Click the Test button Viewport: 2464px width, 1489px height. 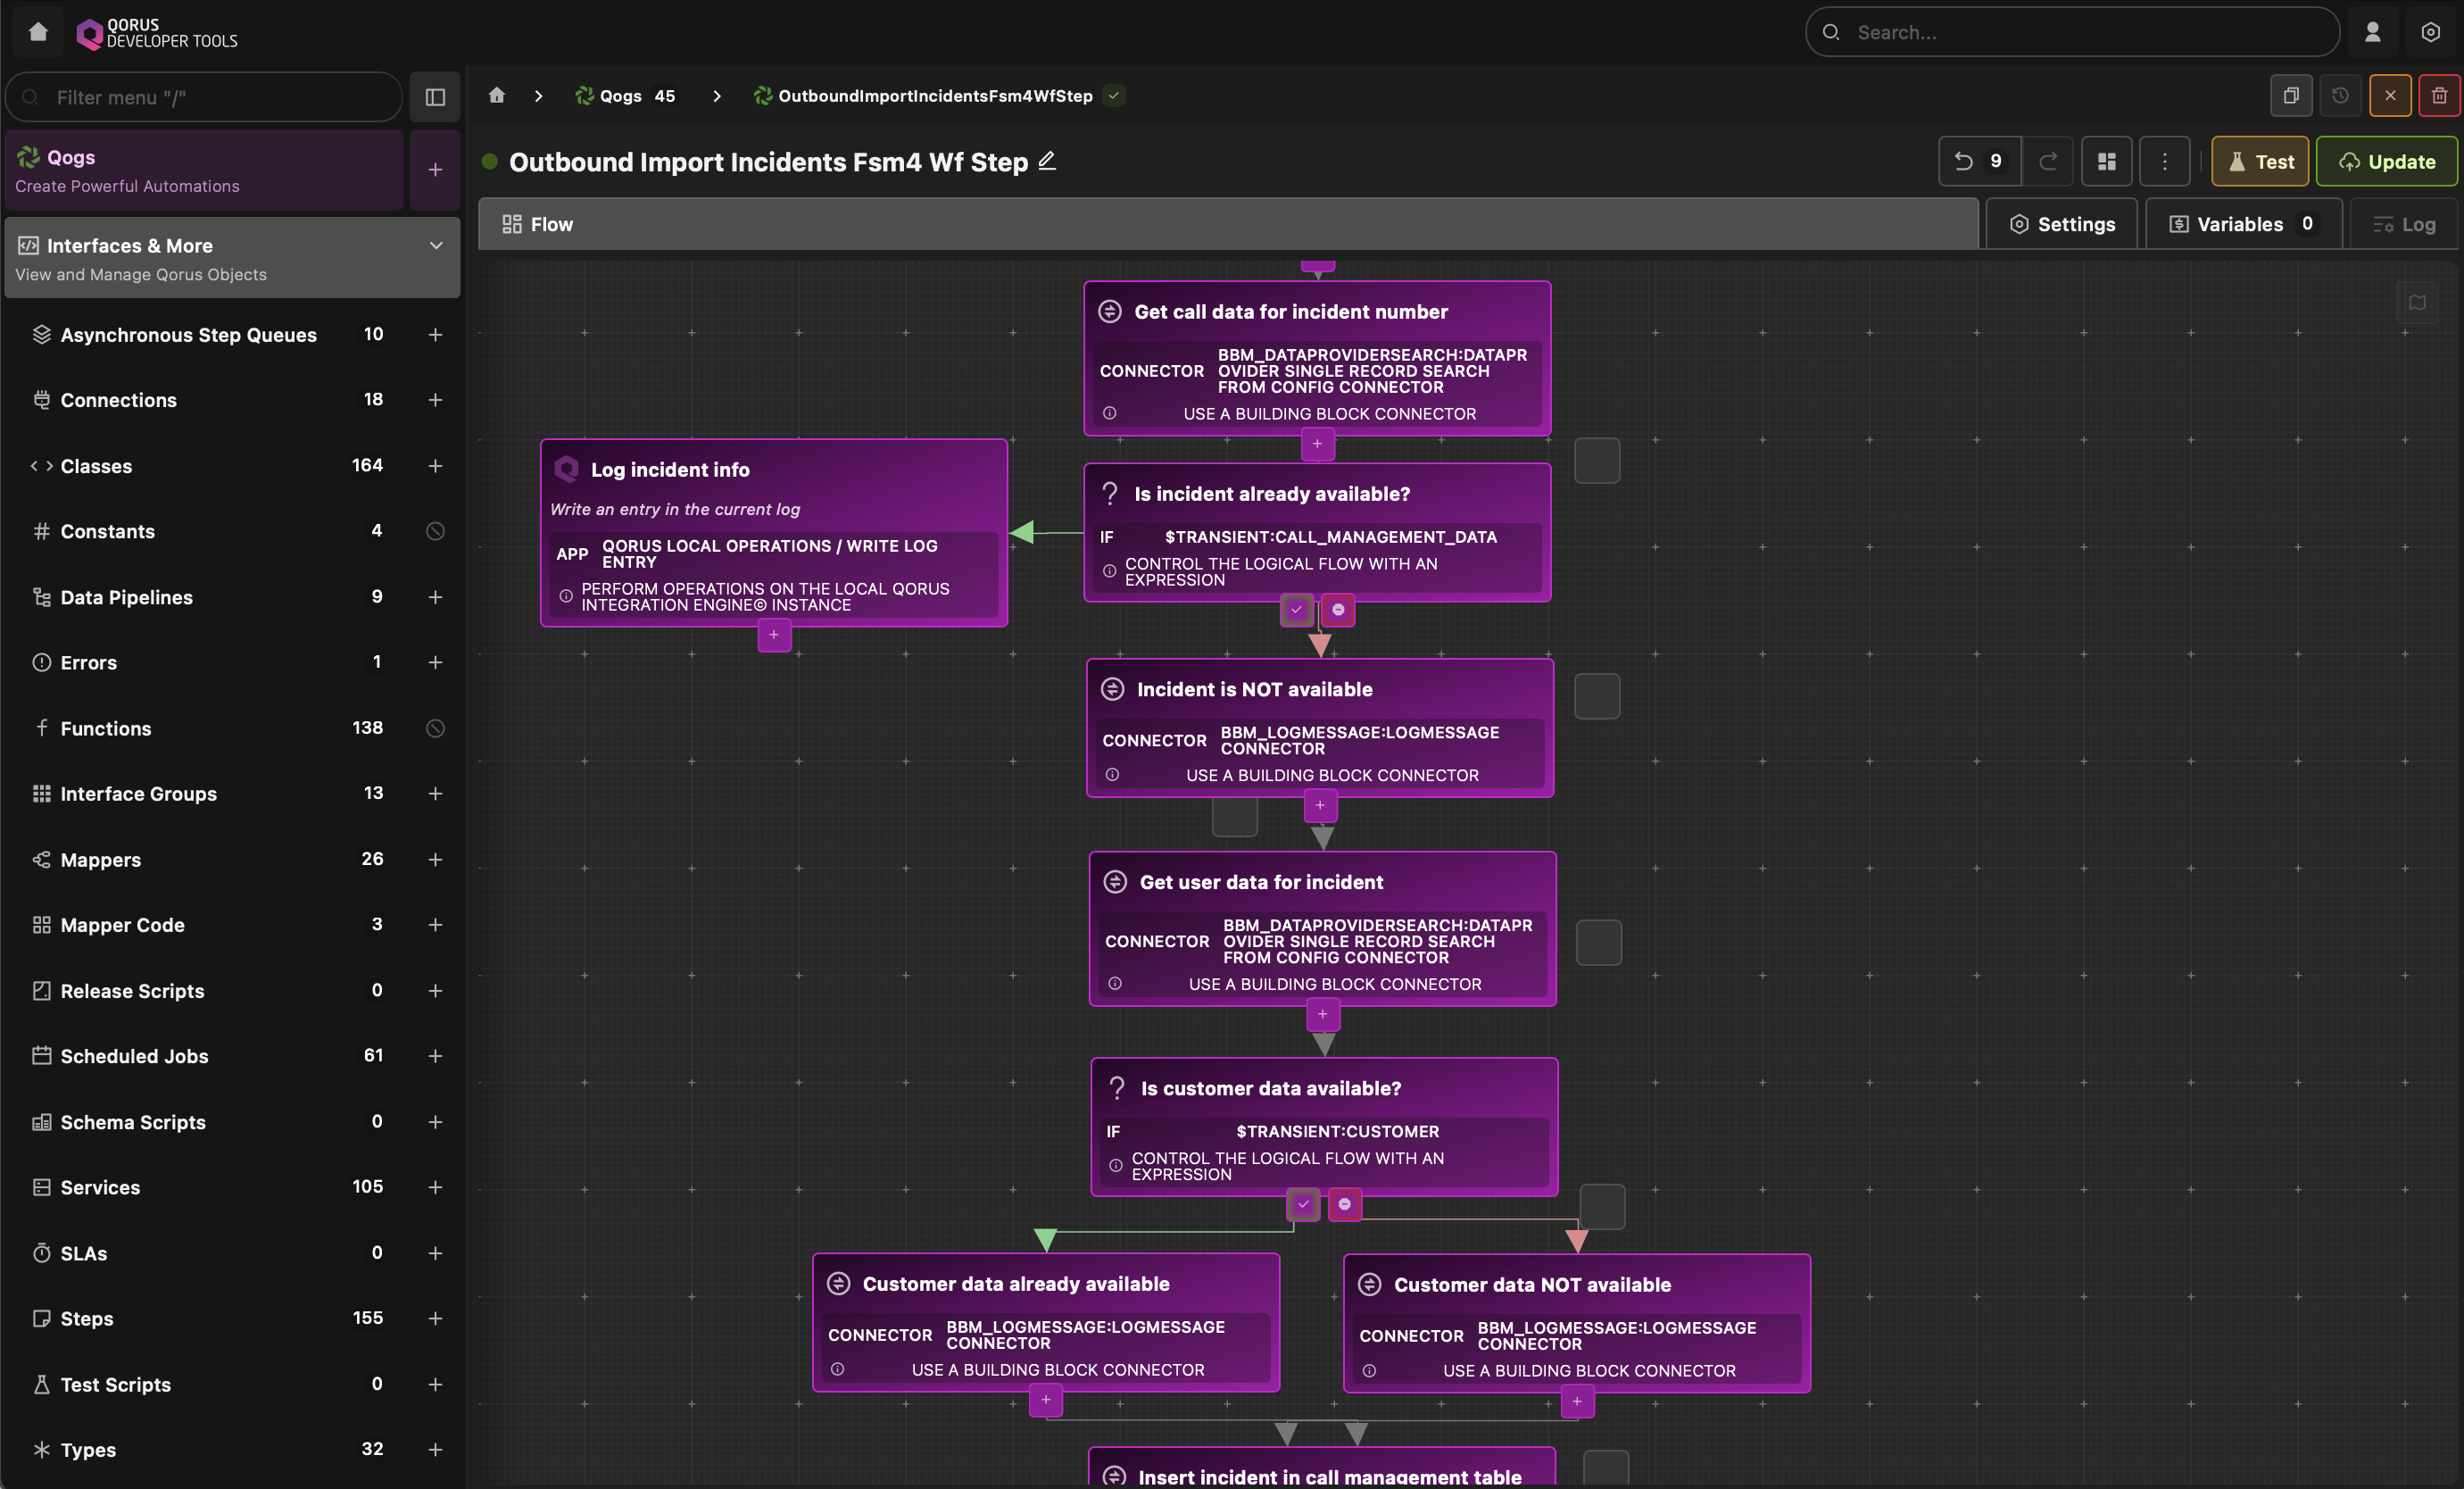(2260, 161)
